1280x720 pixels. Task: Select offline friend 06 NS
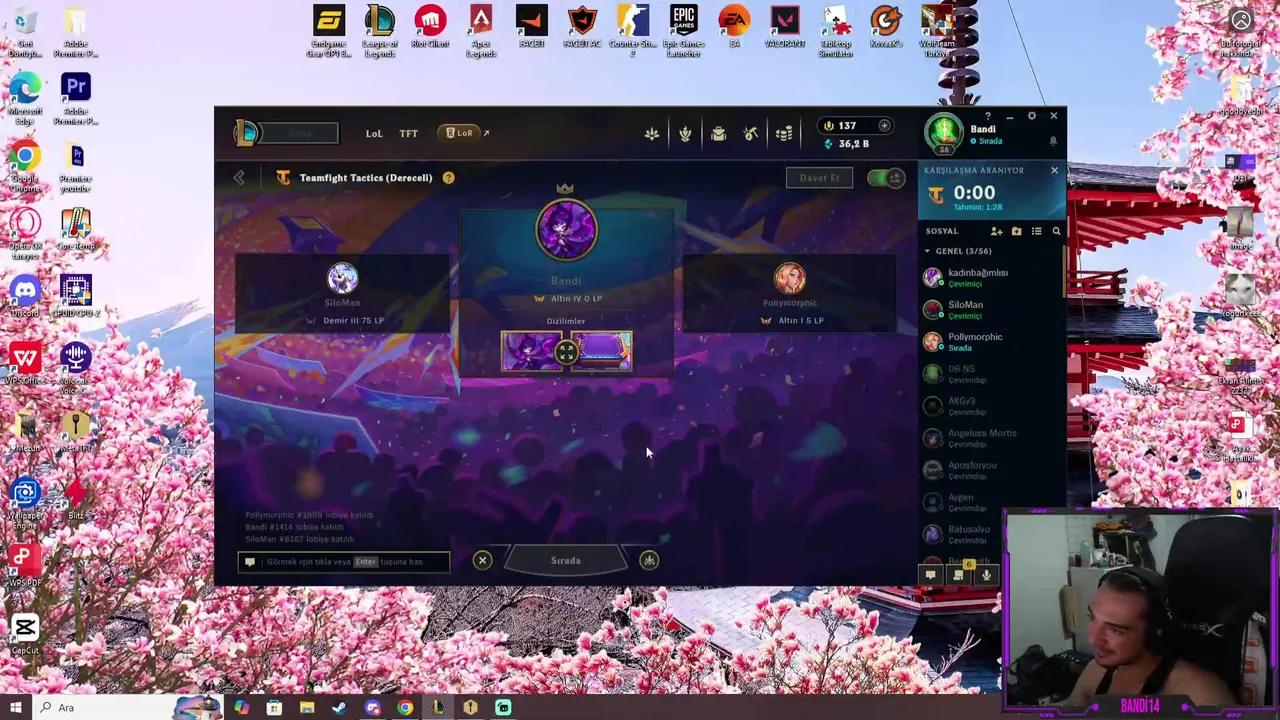pyautogui.click(x=992, y=373)
